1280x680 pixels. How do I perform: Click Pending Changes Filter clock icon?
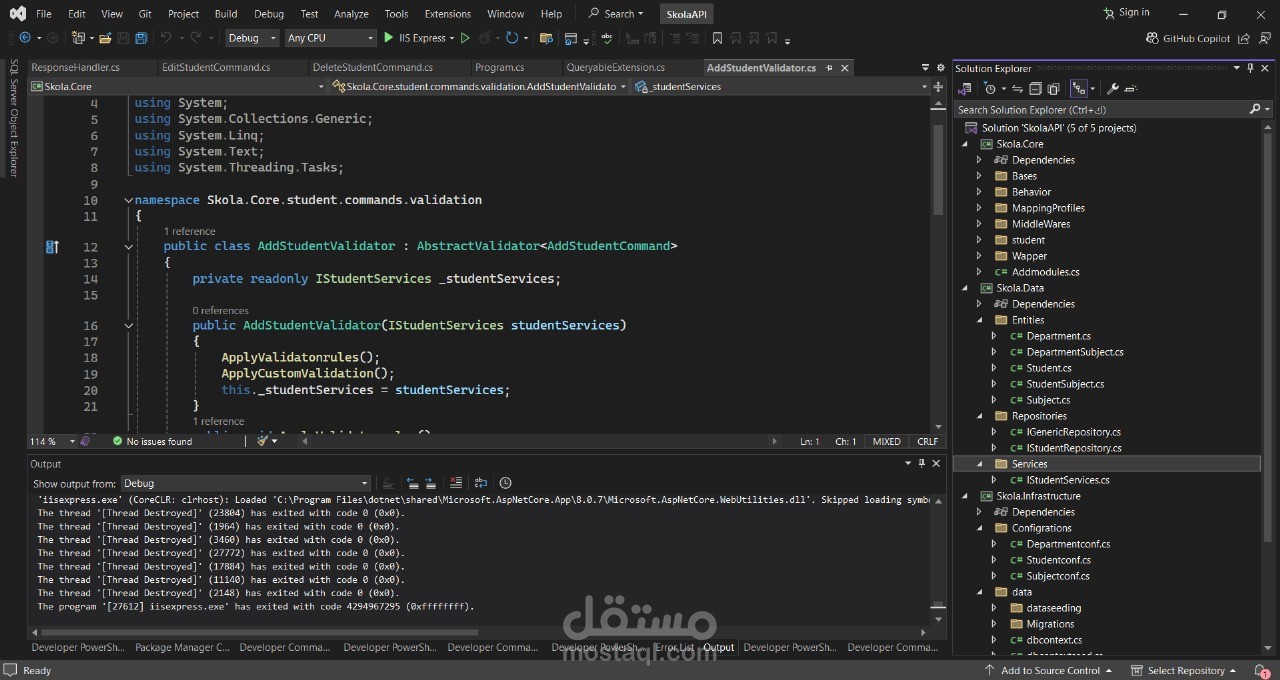(x=990, y=88)
